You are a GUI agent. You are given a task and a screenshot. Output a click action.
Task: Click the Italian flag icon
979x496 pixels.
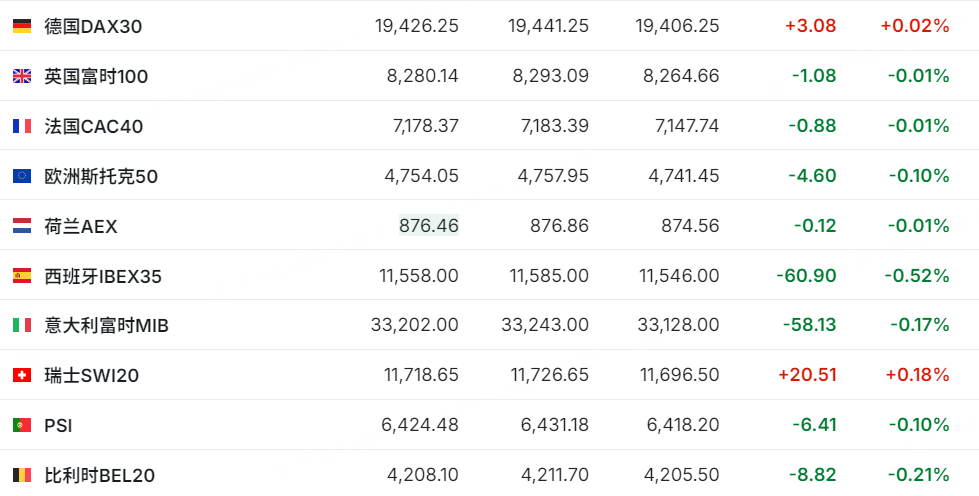[22, 325]
